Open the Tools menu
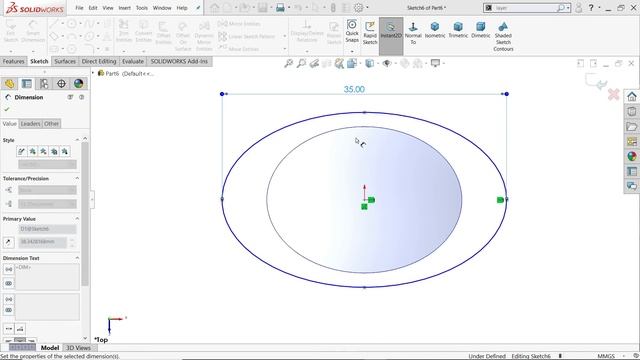 [142, 8]
